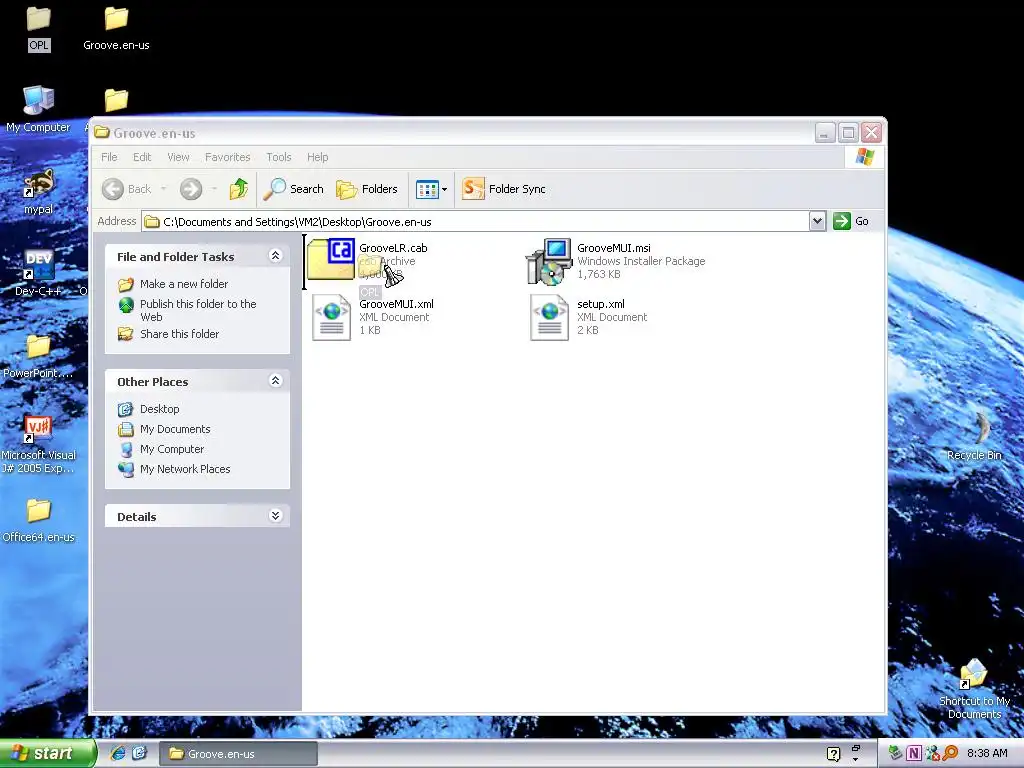Click Groove.en-us taskbar button
This screenshot has width=1024, height=768.
(238, 754)
